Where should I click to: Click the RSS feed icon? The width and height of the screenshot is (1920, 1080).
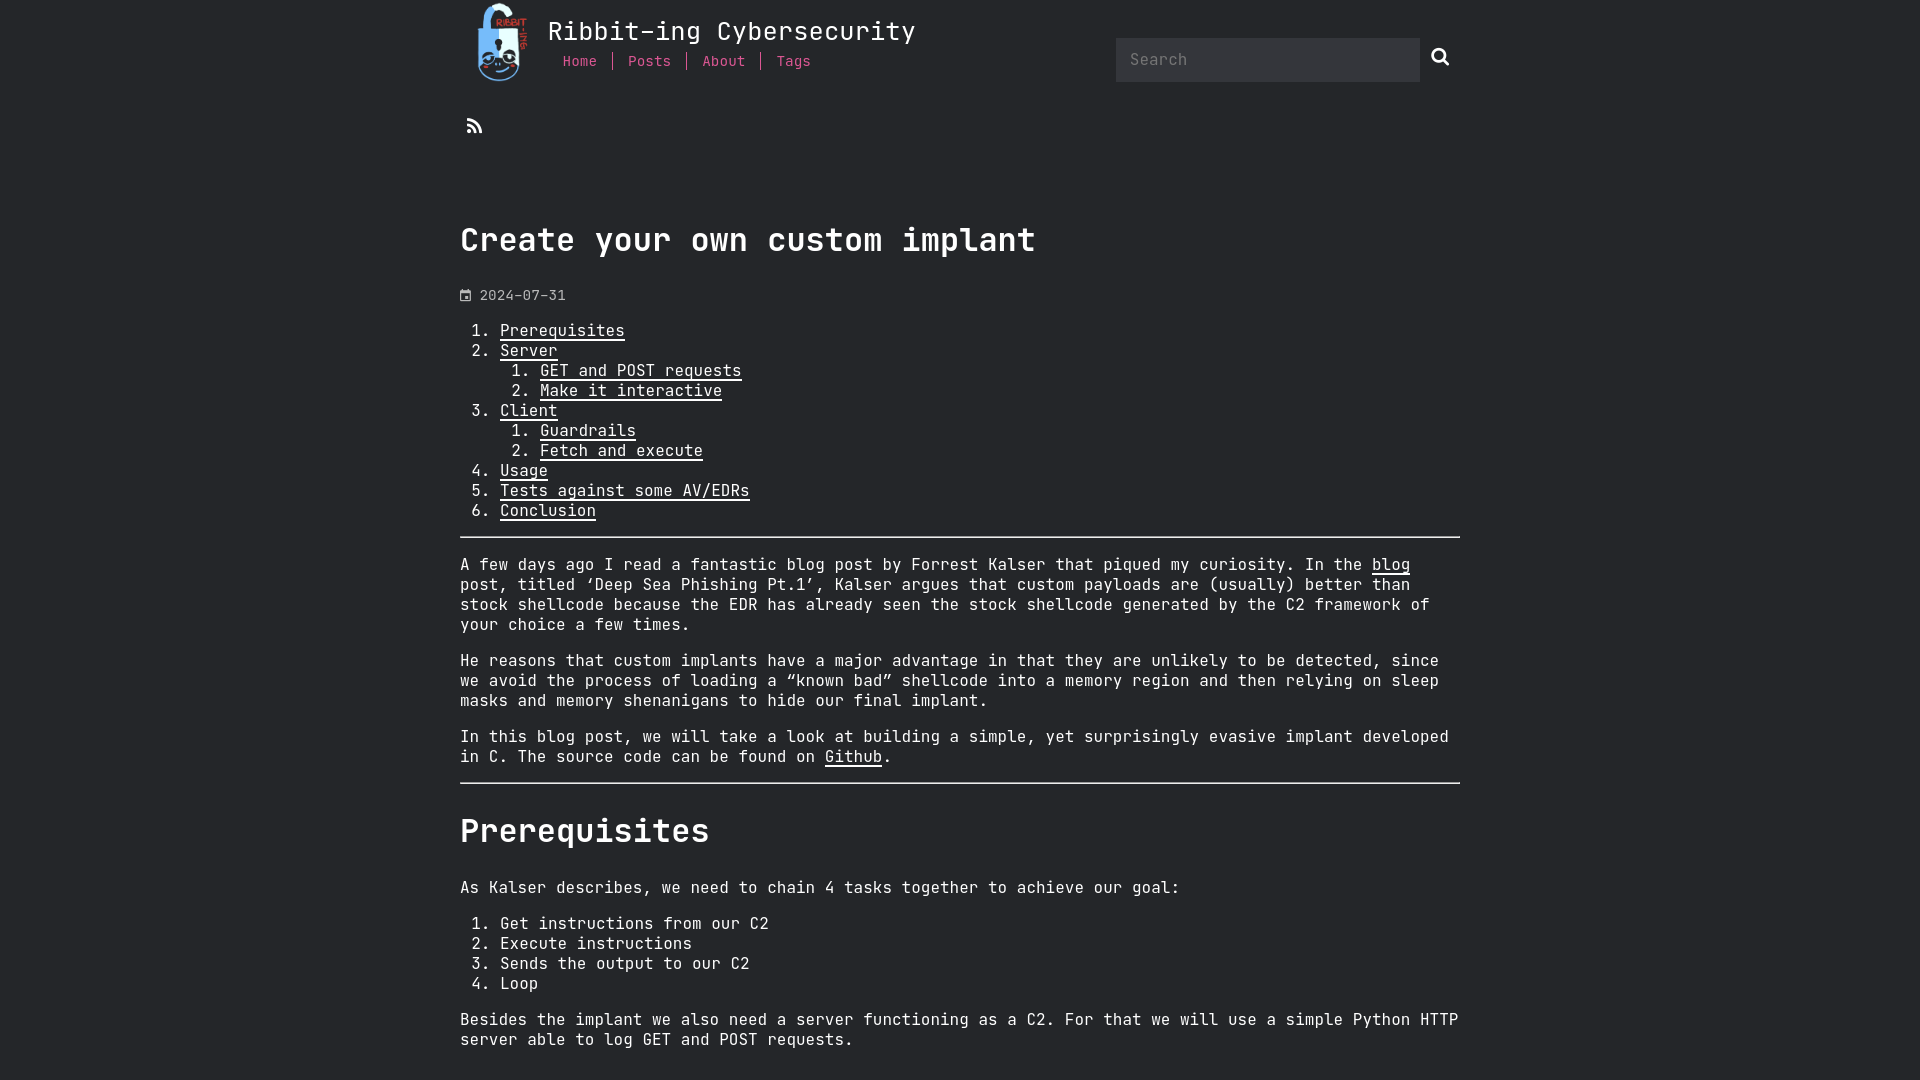pos(475,125)
